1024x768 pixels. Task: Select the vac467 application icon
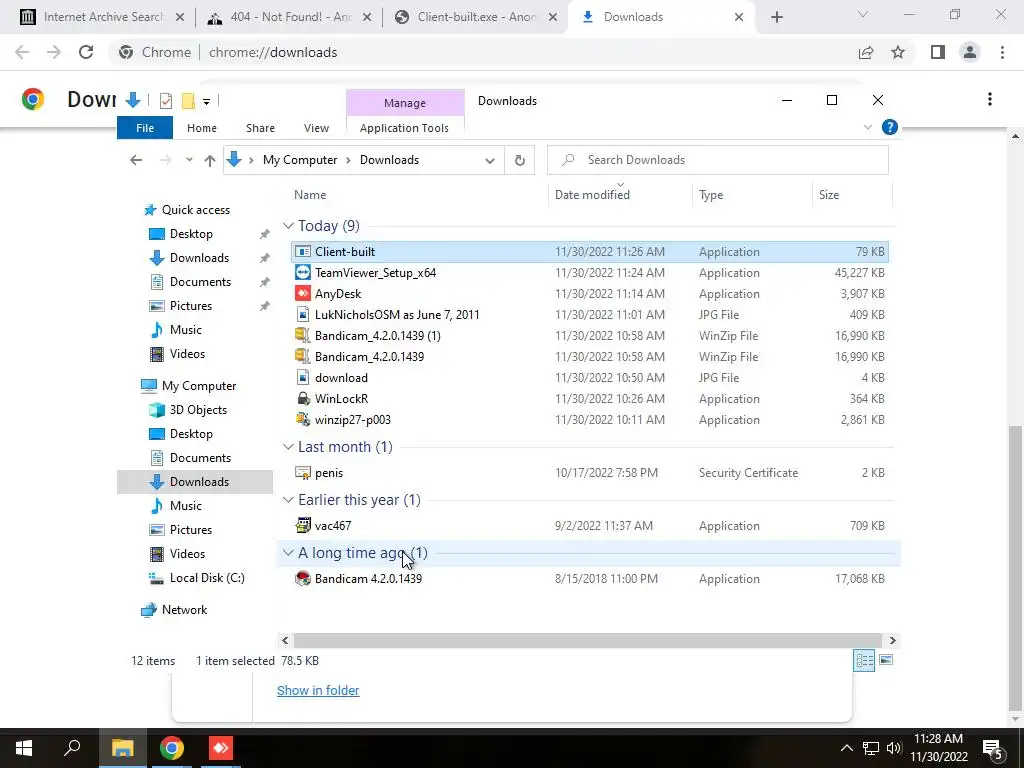tap(302, 525)
